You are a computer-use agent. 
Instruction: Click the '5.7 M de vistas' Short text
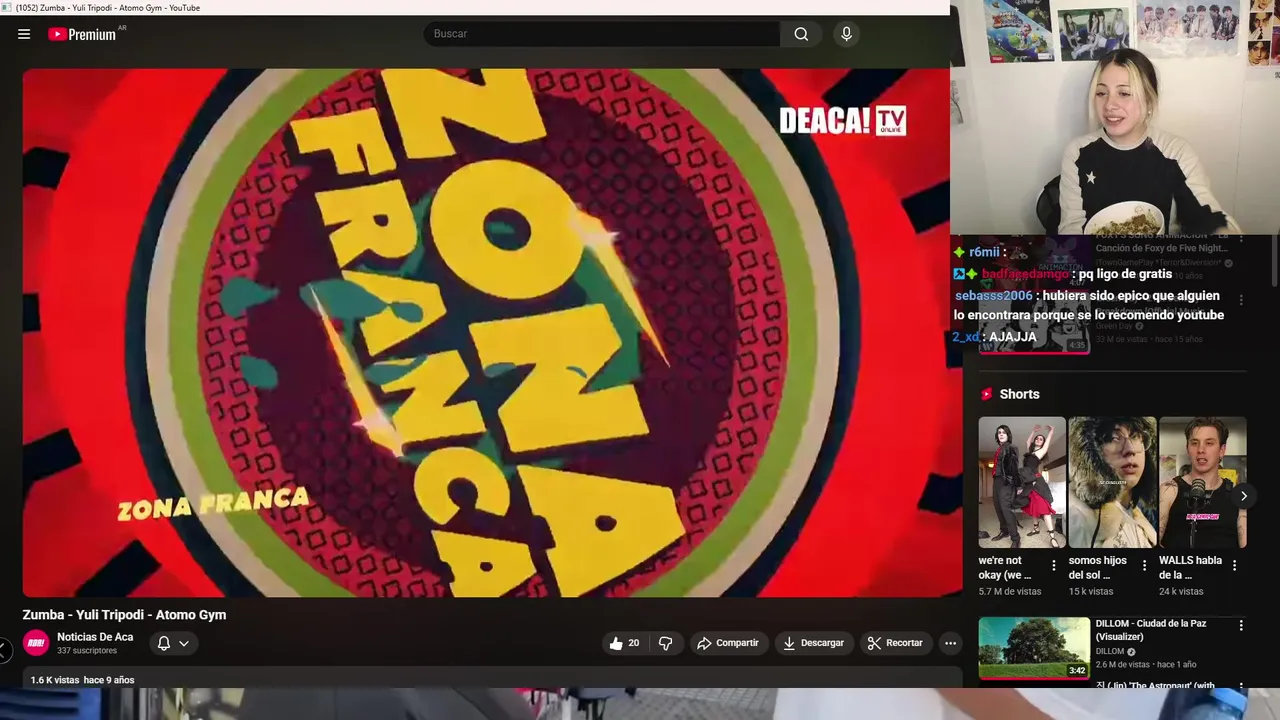click(x=1010, y=592)
